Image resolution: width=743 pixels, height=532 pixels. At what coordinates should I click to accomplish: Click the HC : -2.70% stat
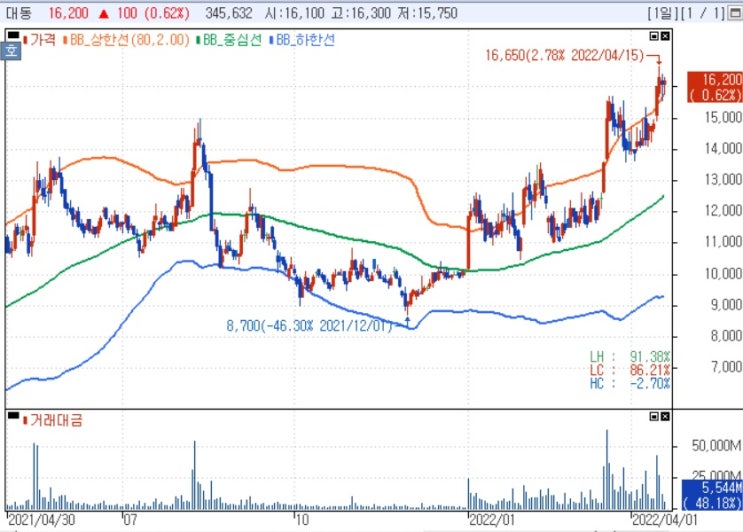point(630,383)
